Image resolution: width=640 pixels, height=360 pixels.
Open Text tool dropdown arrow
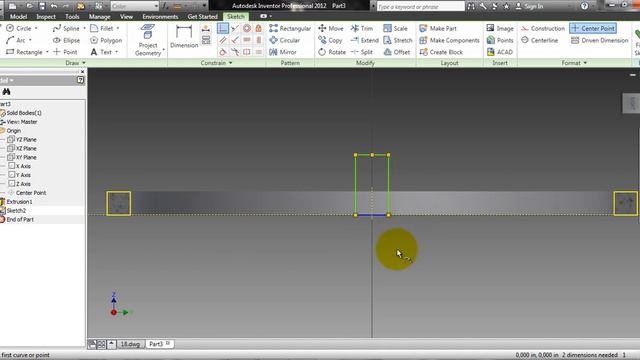click(116, 52)
